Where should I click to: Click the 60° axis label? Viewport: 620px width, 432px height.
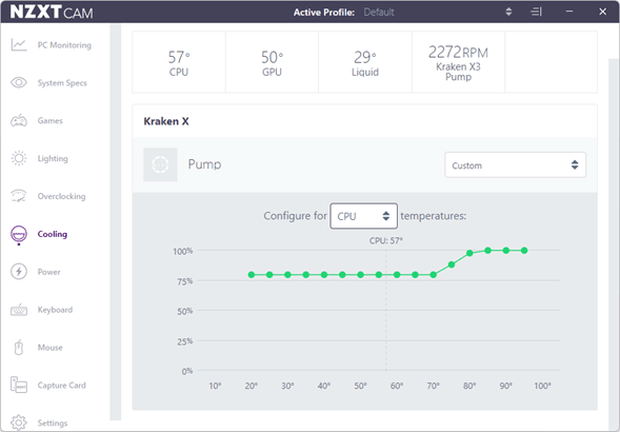click(x=397, y=386)
